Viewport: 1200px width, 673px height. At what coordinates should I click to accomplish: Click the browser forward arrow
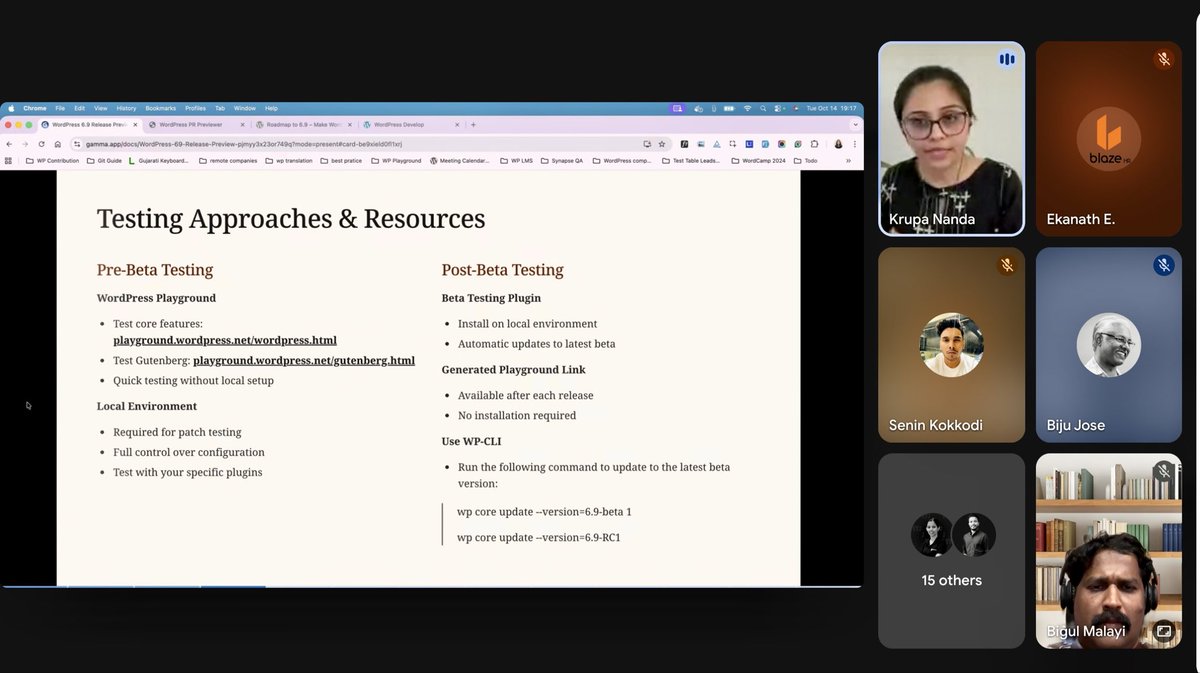(x=25, y=144)
